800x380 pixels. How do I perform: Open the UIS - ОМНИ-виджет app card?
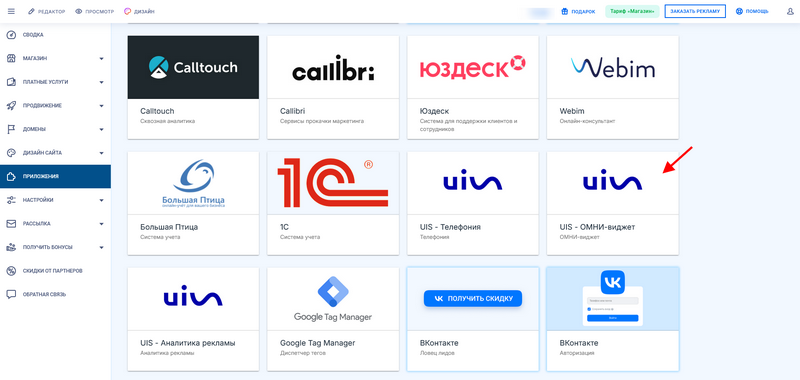pos(612,204)
